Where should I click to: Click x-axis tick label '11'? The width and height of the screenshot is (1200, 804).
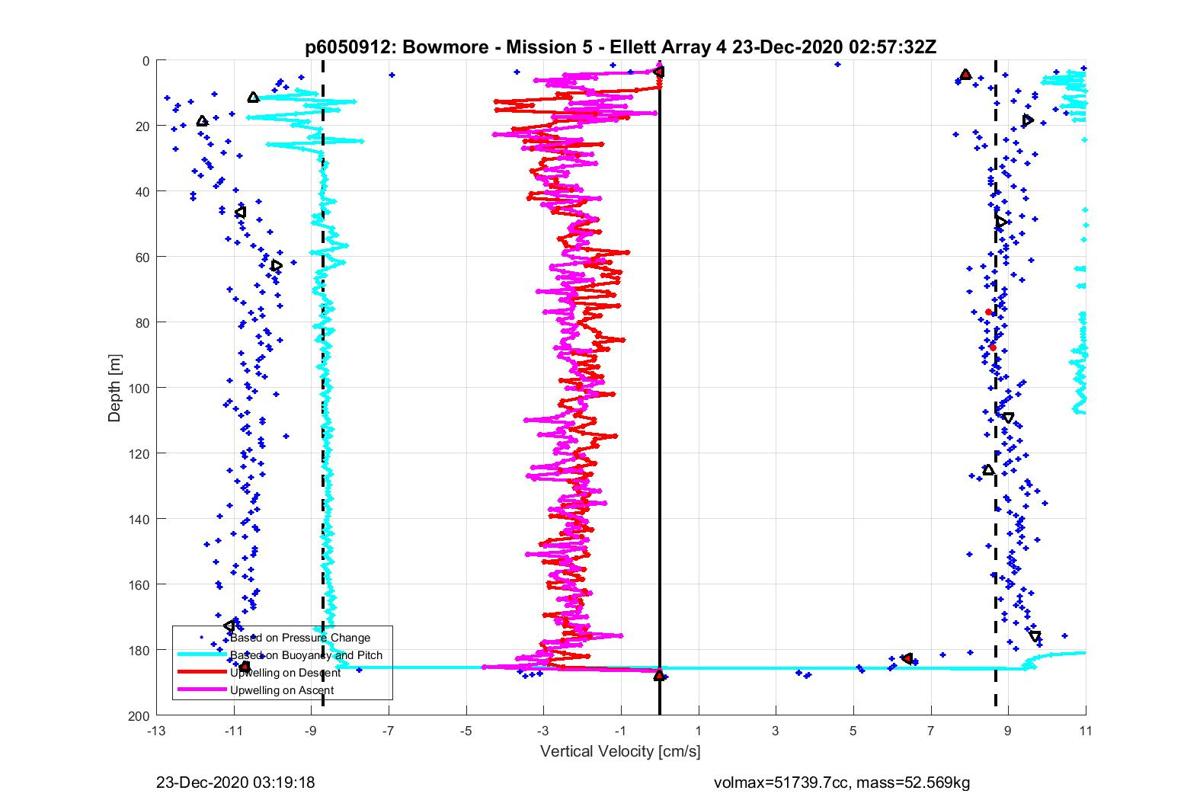click(1086, 732)
